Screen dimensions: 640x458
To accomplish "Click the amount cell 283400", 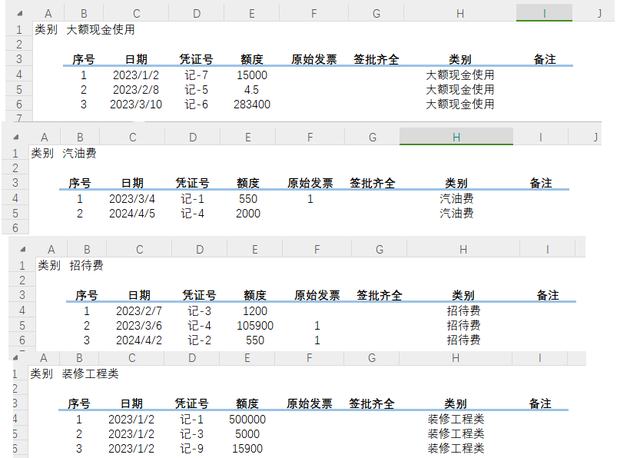I will click(252, 104).
